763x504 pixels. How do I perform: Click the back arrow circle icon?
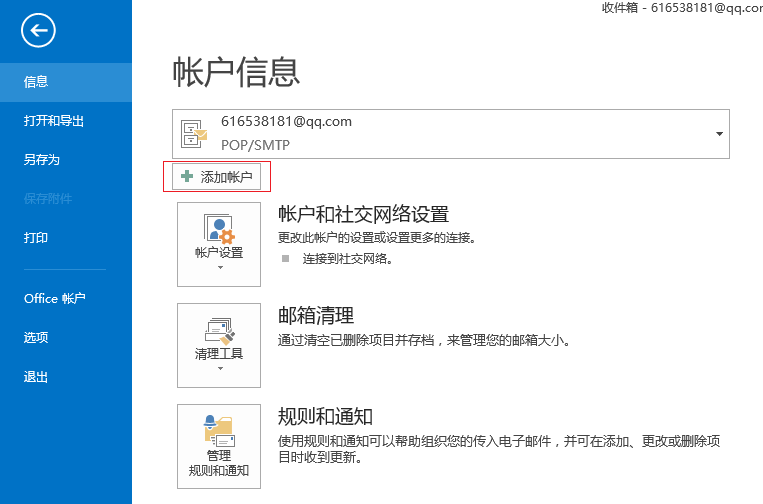pos(38,31)
